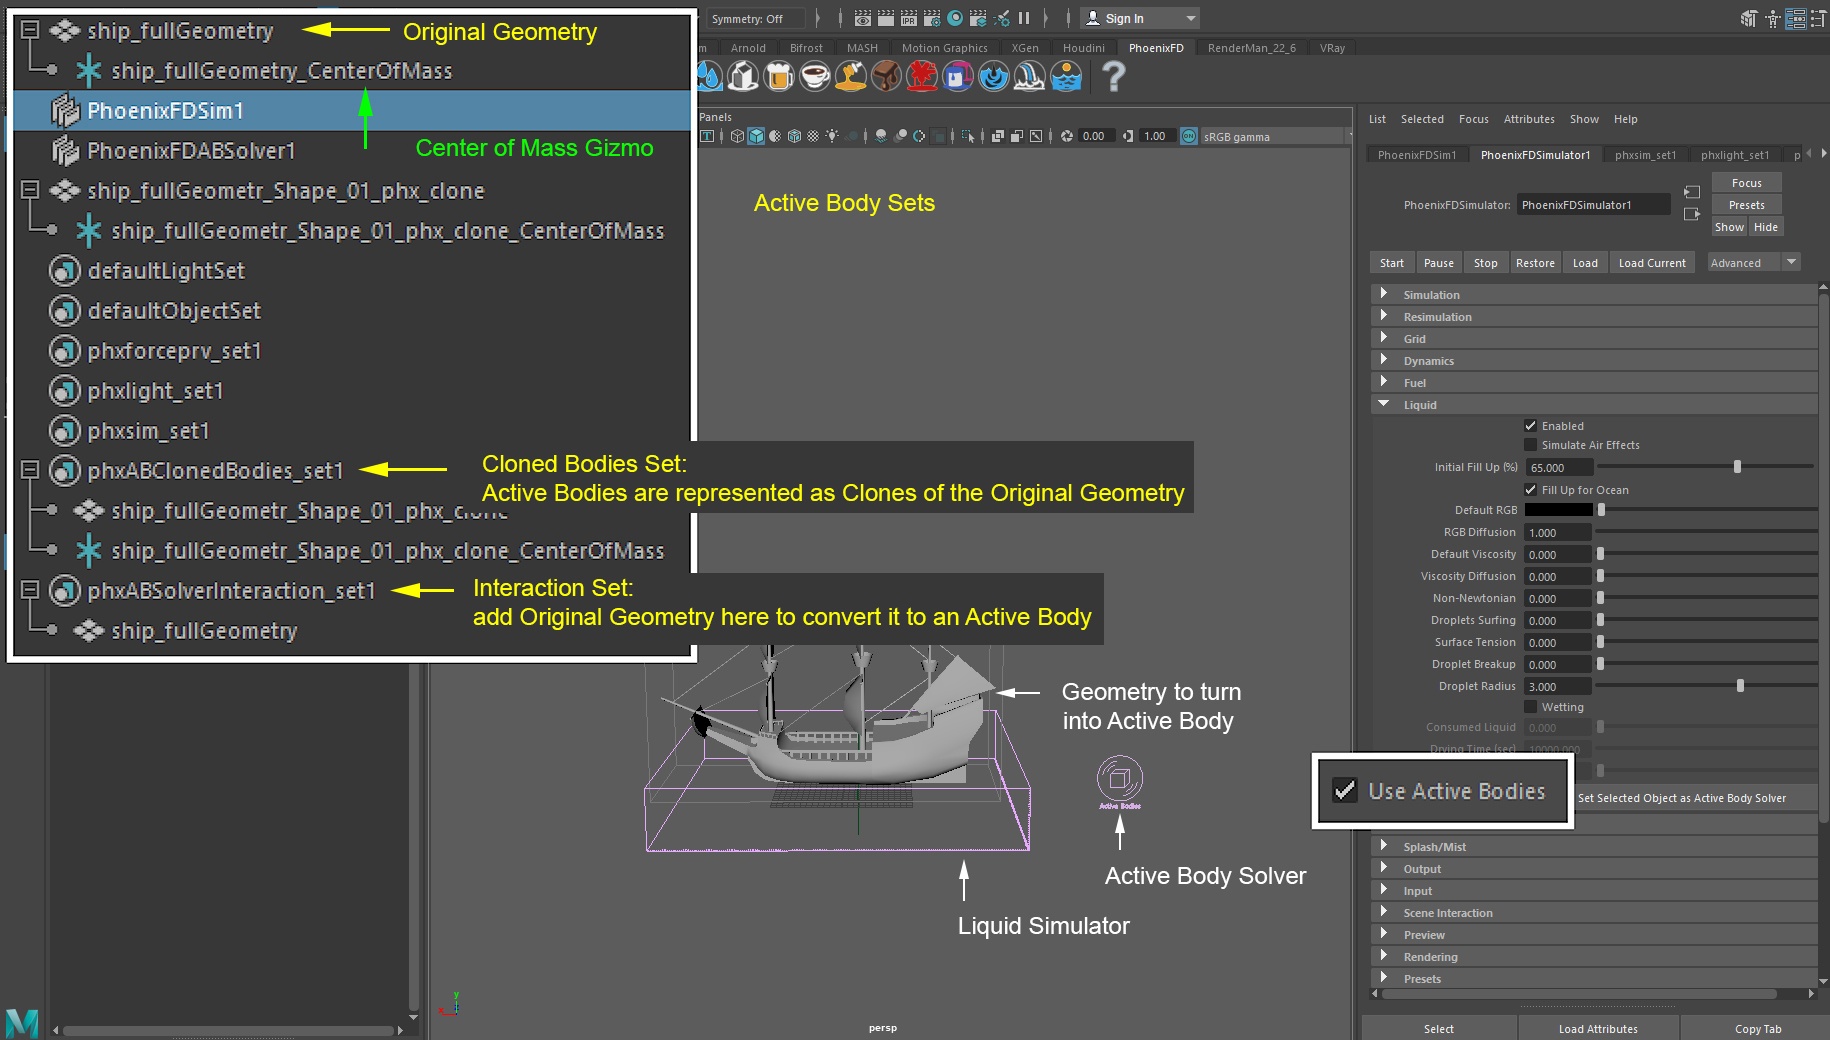The height and width of the screenshot is (1040, 1830).
Task: Open the Hypershade editor icon
Action: tap(955, 18)
